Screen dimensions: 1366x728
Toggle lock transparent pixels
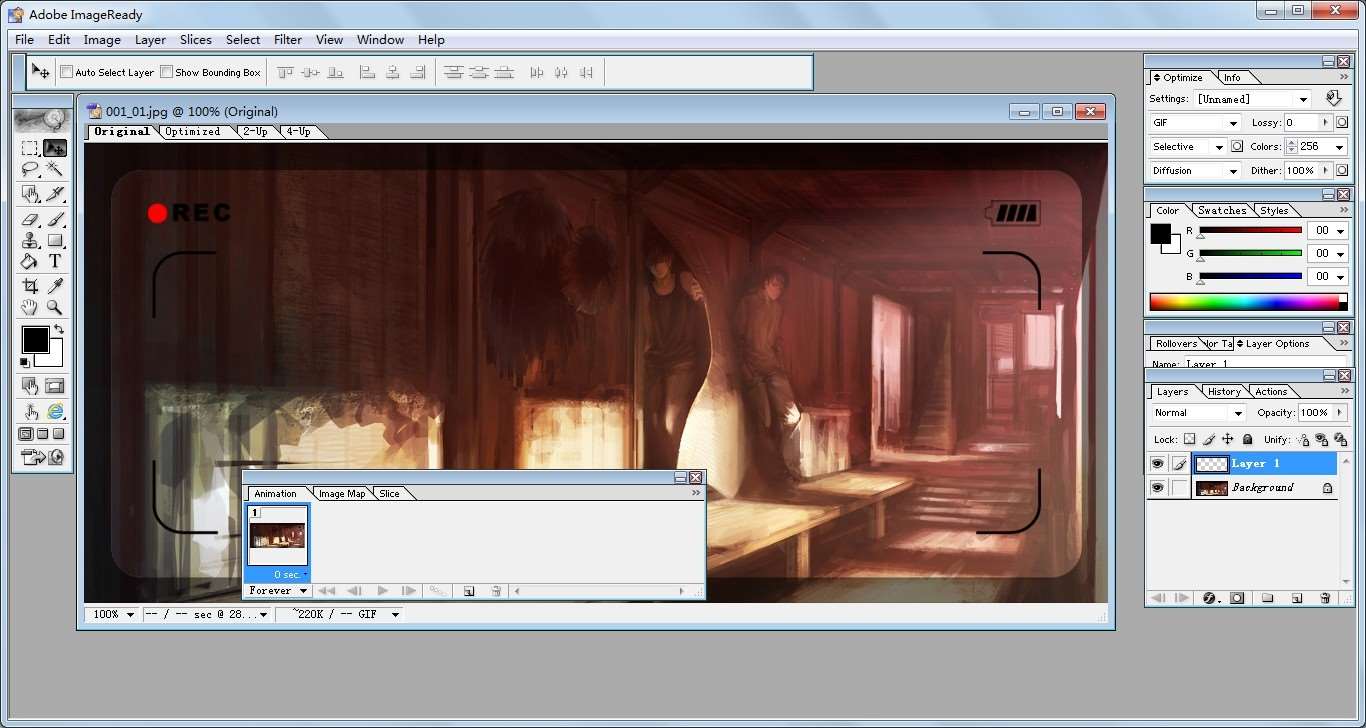(x=1189, y=439)
